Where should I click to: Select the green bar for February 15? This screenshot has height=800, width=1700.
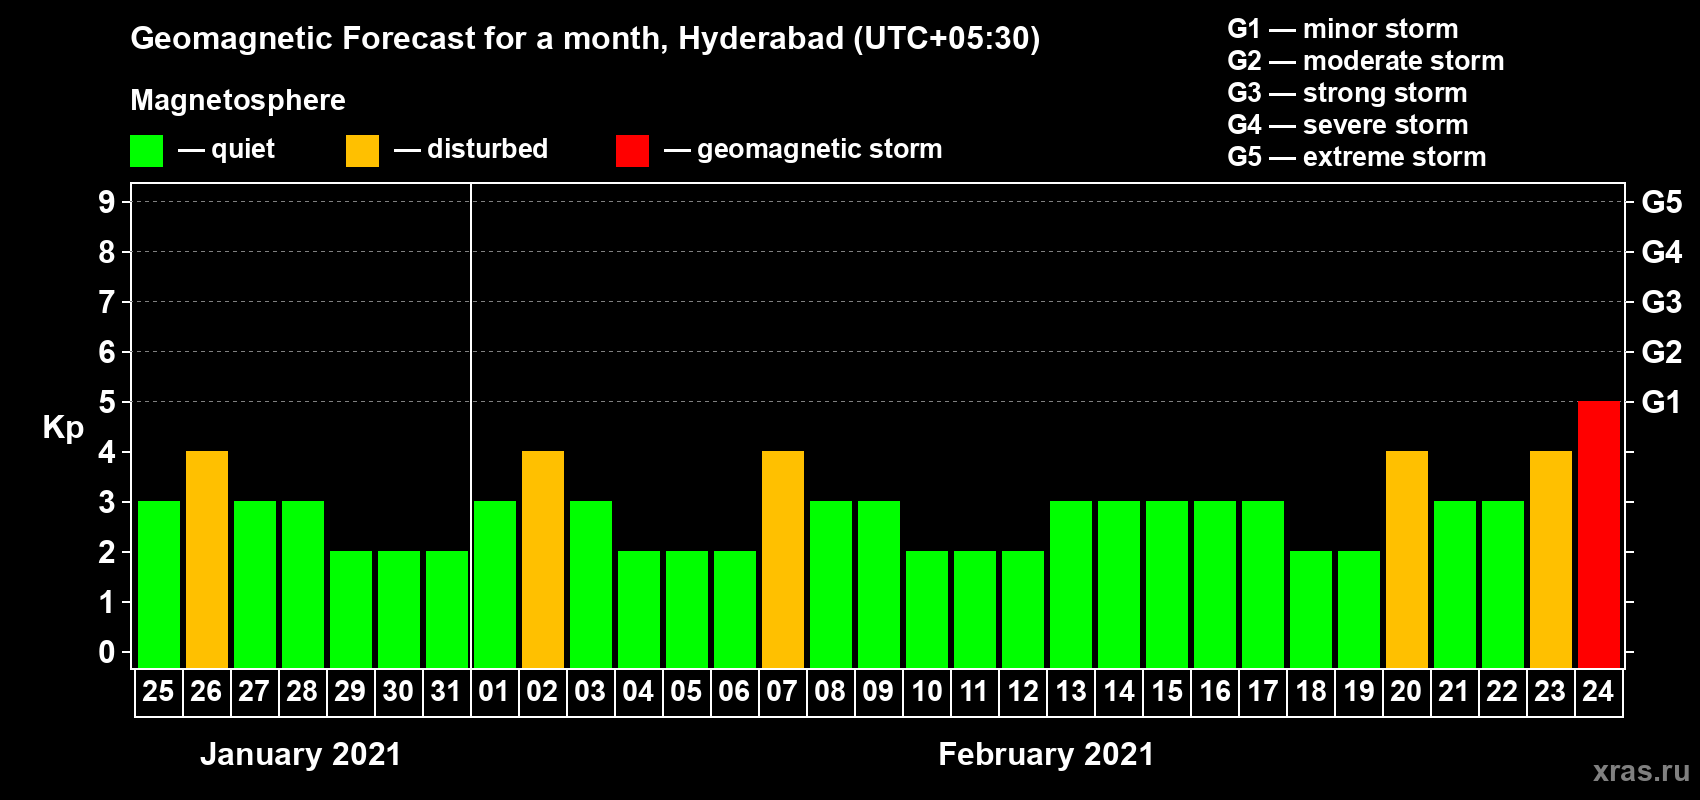(1167, 584)
